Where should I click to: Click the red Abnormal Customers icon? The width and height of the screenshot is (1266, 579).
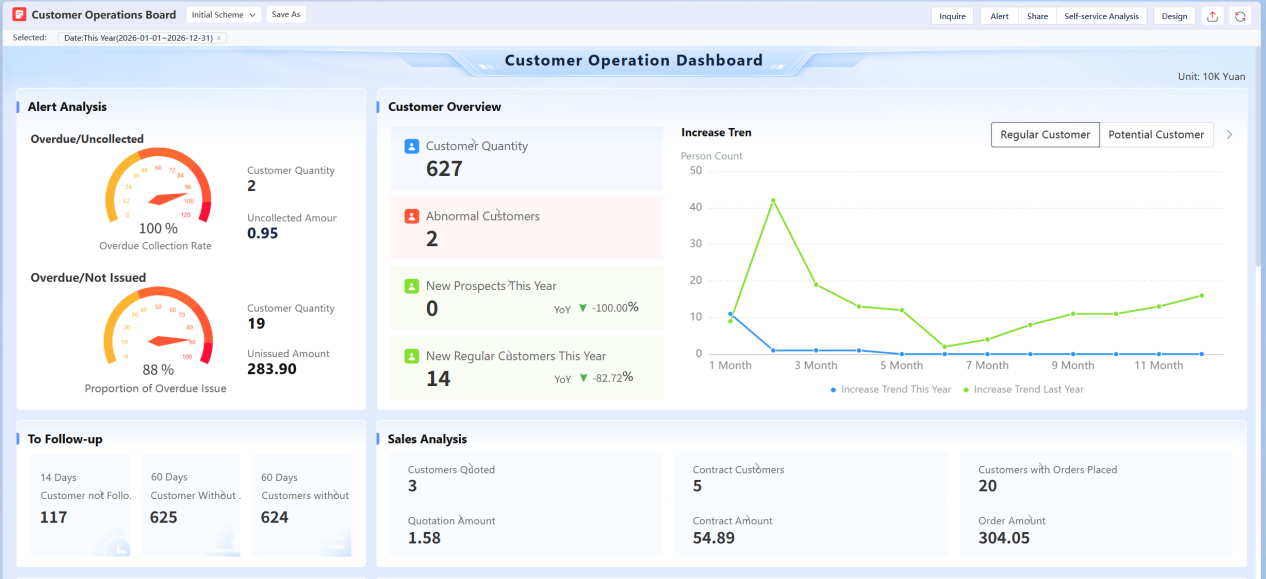click(x=411, y=216)
